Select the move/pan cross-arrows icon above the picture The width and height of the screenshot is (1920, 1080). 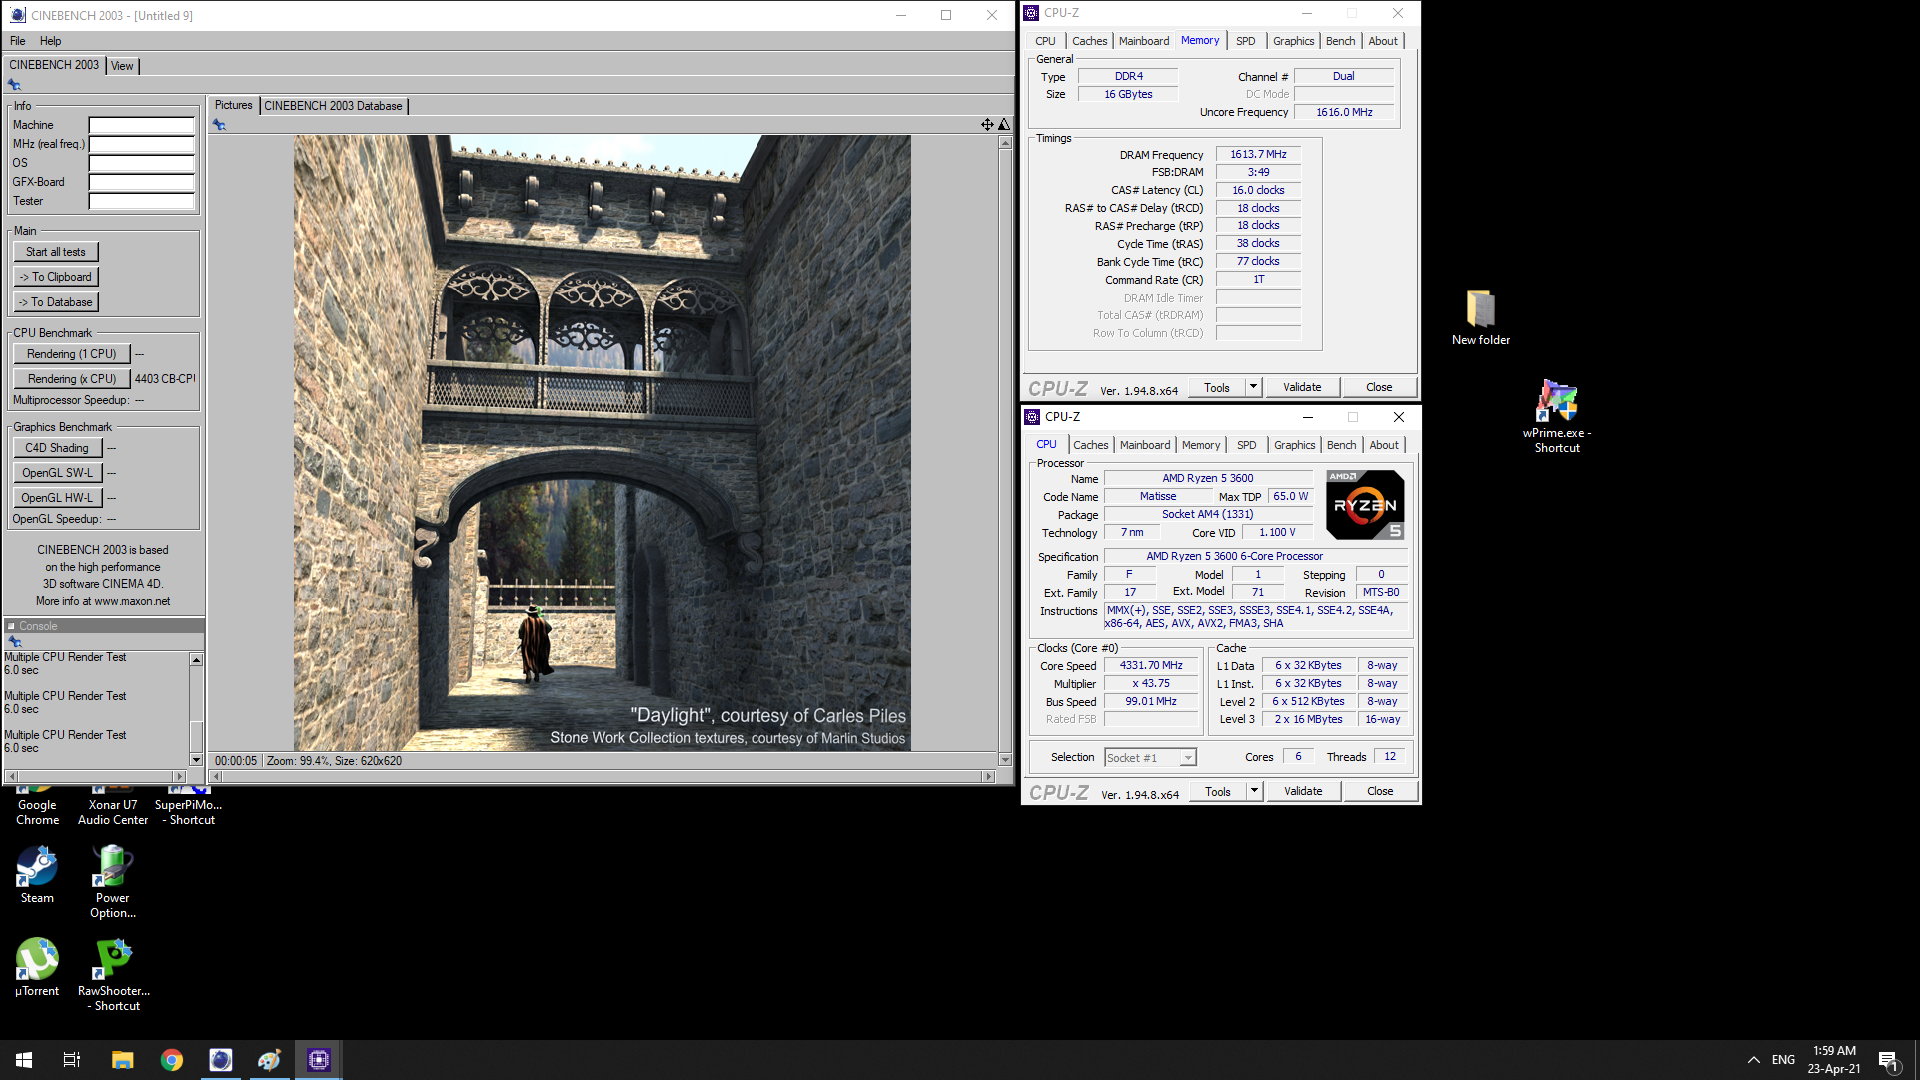987,124
